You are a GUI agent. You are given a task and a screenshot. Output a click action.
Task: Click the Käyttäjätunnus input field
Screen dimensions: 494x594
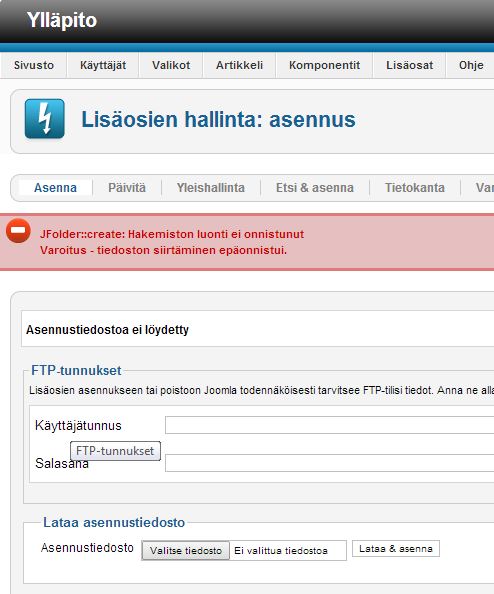pyautogui.click(x=330, y=425)
